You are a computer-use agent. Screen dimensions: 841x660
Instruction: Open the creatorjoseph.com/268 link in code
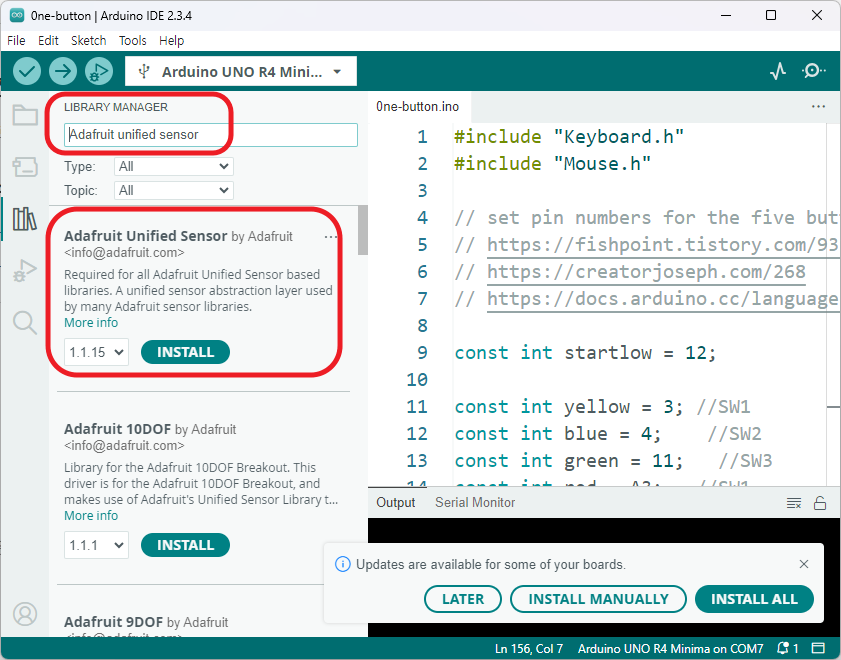[646, 272]
